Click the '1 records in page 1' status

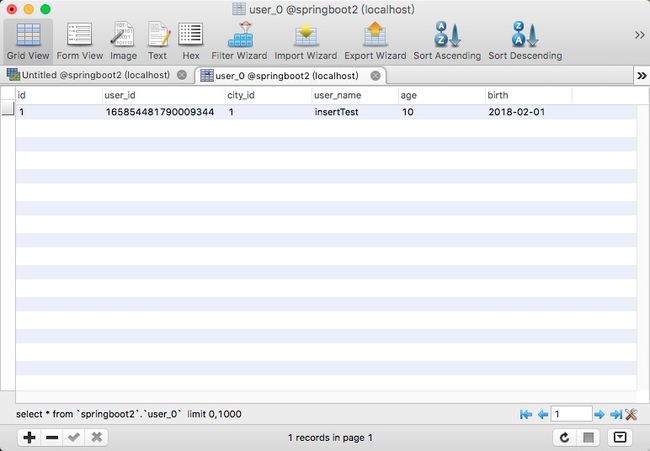click(330, 438)
